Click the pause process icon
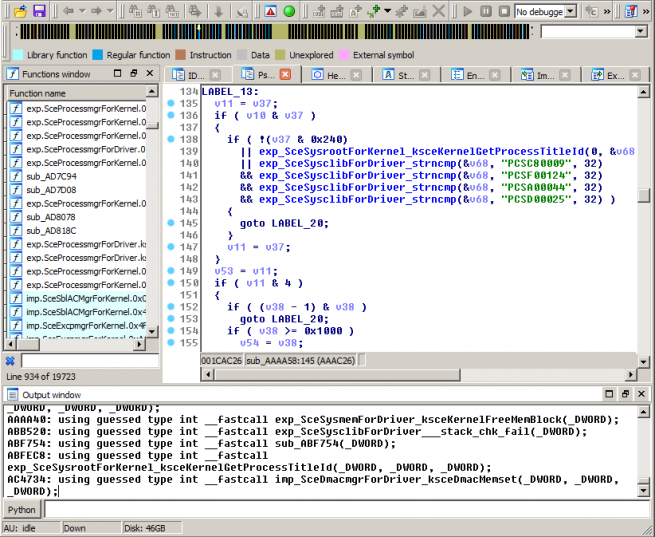The width and height of the screenshot is (655, 537). [485, 11]
